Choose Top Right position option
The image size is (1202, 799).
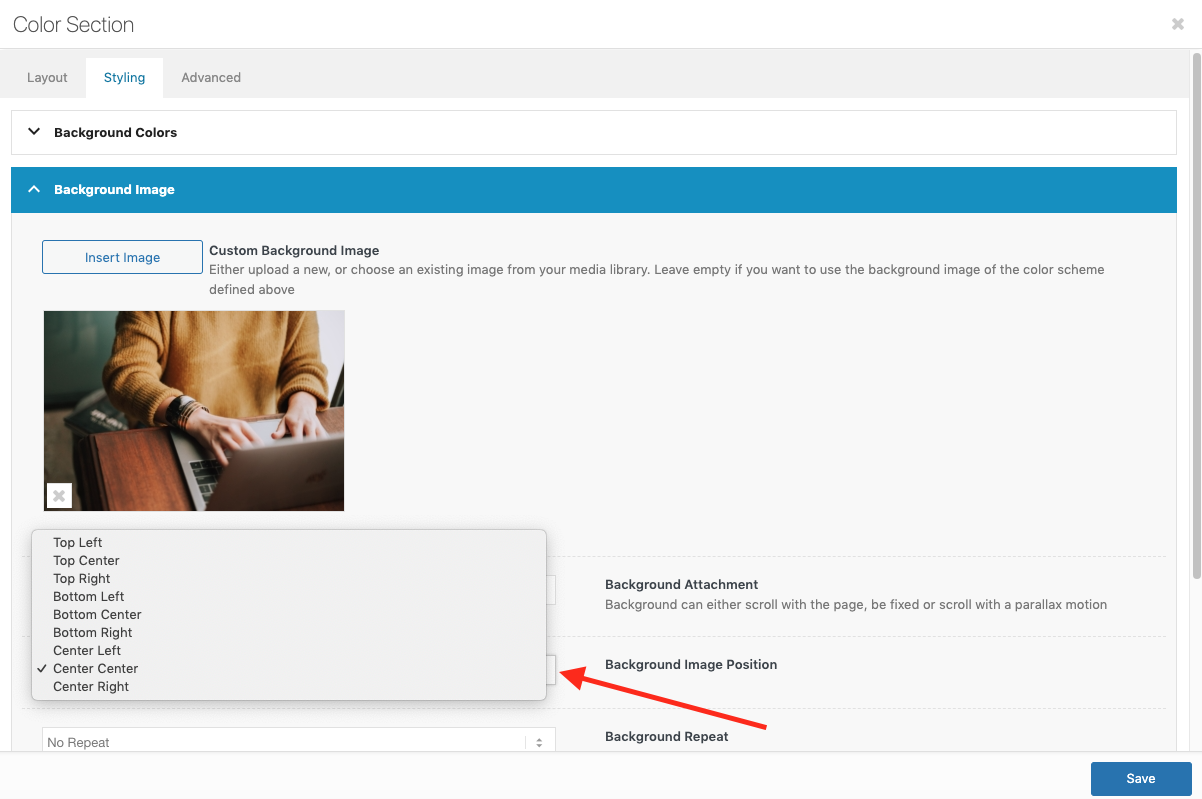[x=289, y=579]
